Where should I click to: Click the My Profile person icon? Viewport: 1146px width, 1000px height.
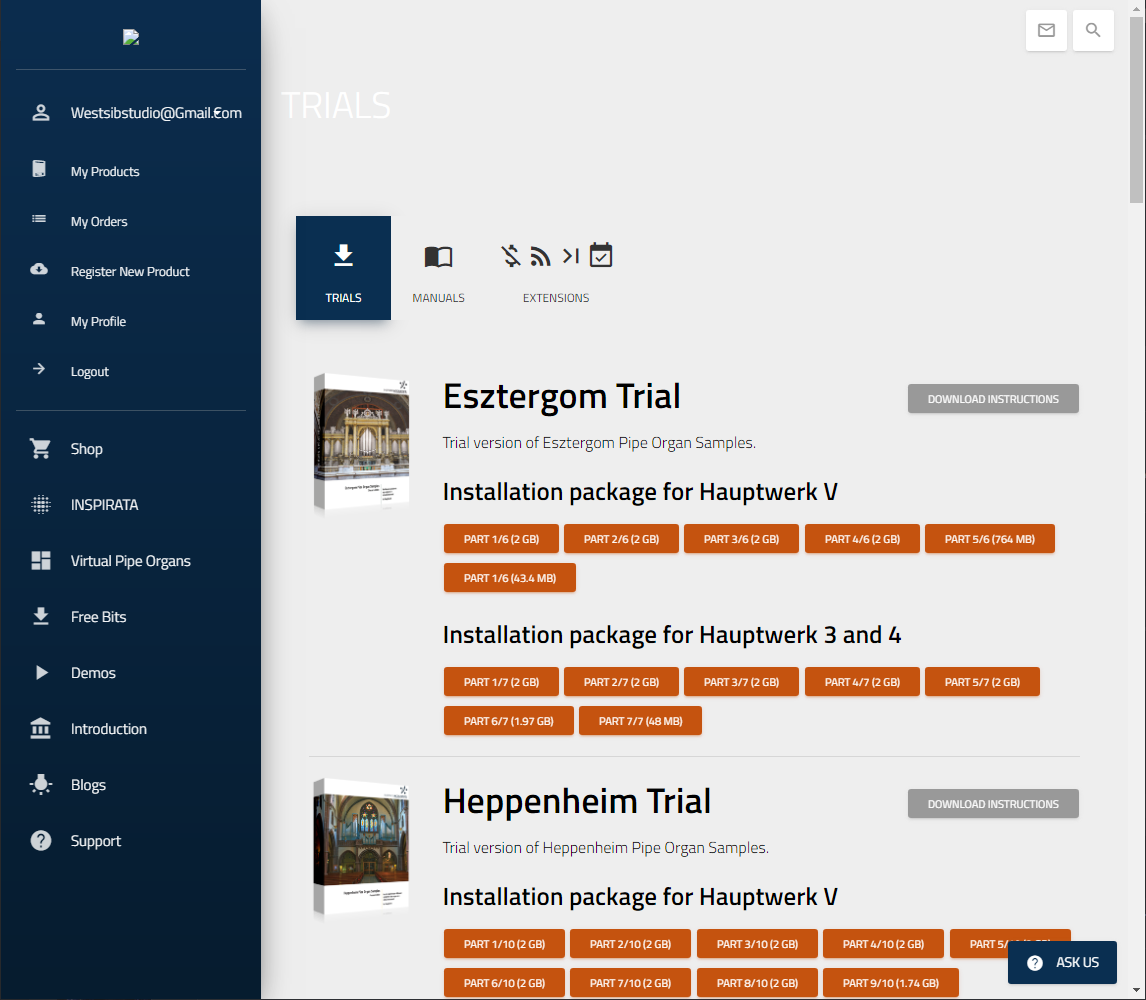[x=39, y=319]
